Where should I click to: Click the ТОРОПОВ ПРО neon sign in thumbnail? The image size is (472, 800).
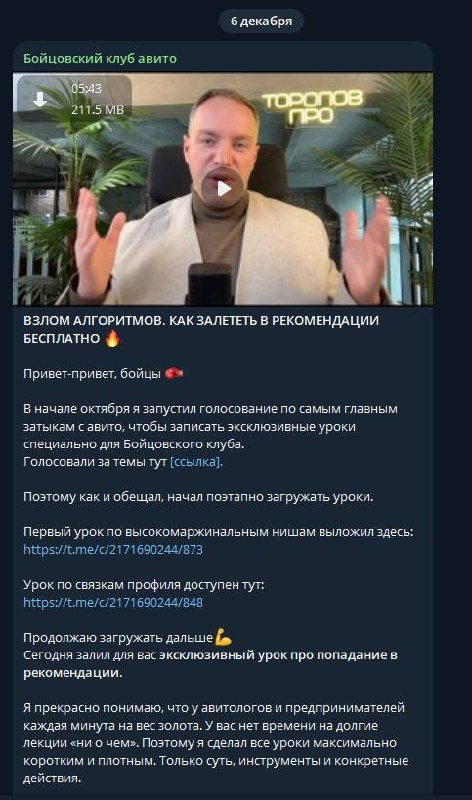point(312,106)
